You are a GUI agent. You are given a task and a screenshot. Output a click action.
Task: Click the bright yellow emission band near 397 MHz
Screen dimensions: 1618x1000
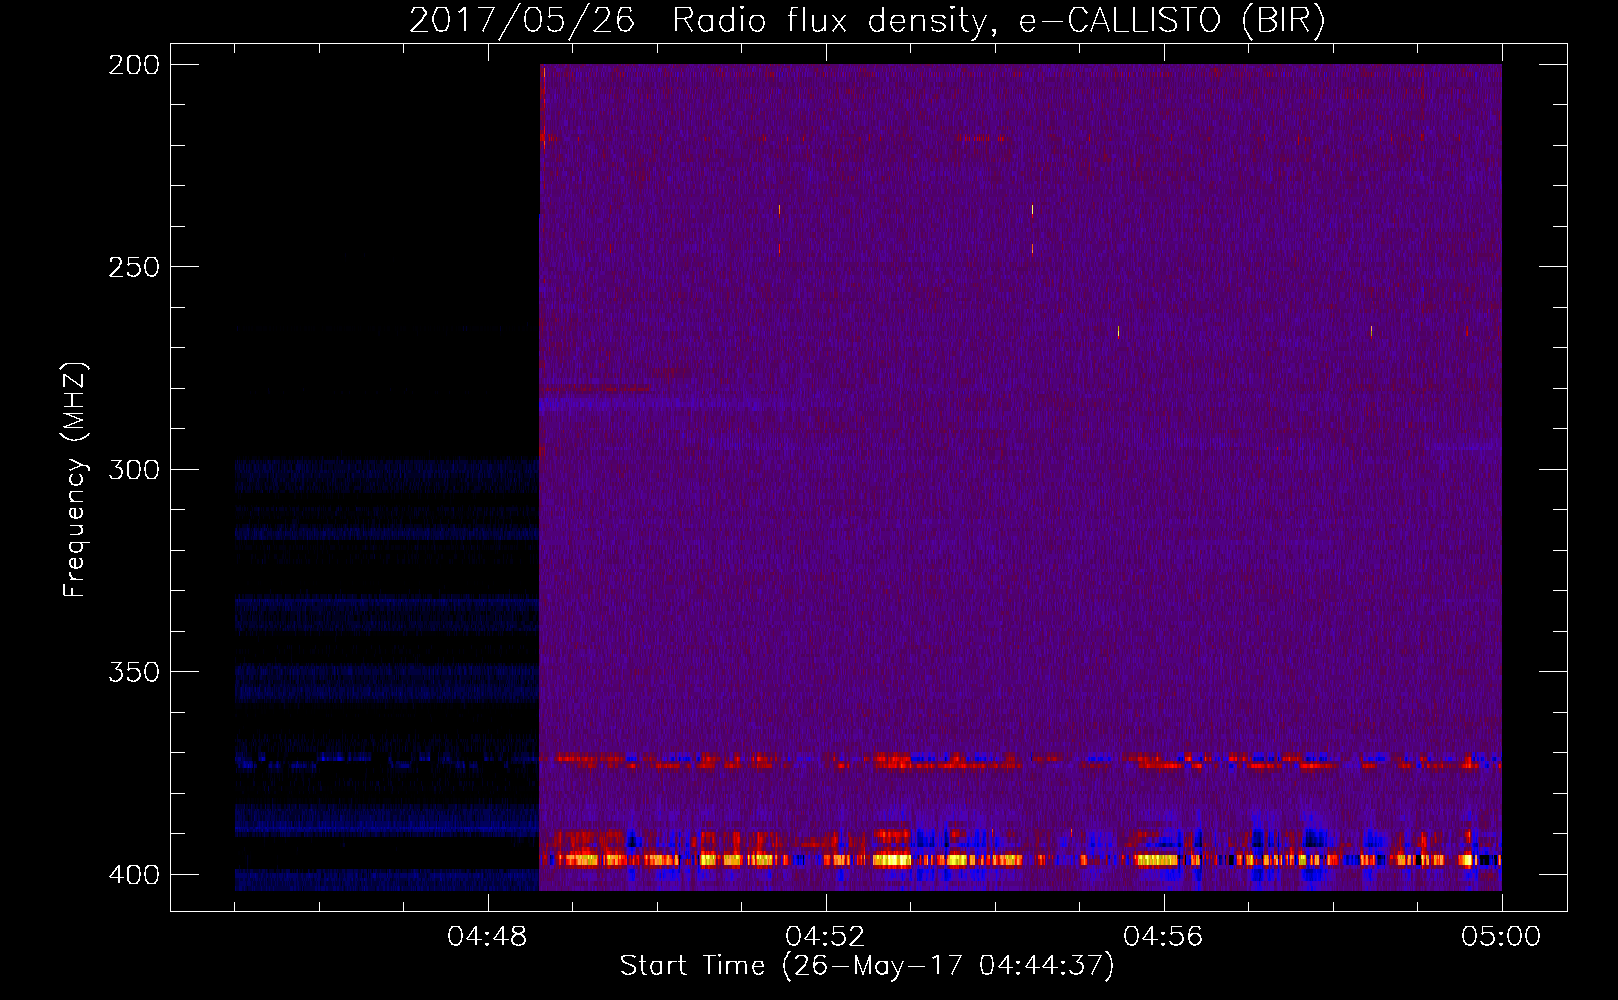(x=1021, y=859)
